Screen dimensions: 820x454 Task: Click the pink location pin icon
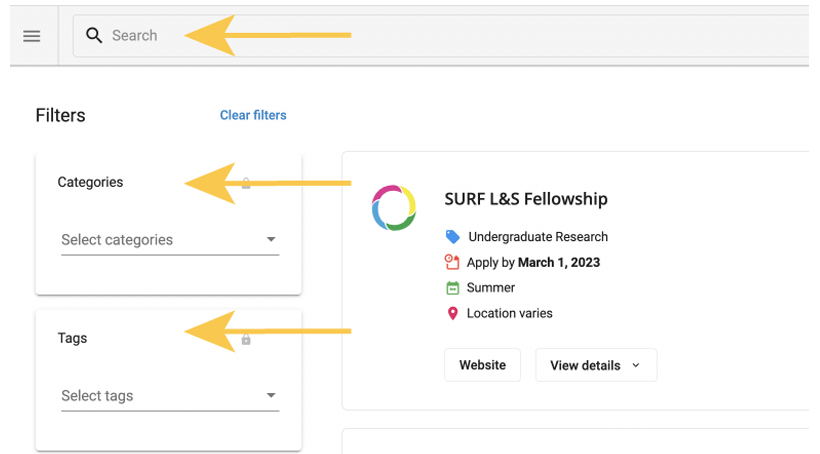click(x=453, y=313)
